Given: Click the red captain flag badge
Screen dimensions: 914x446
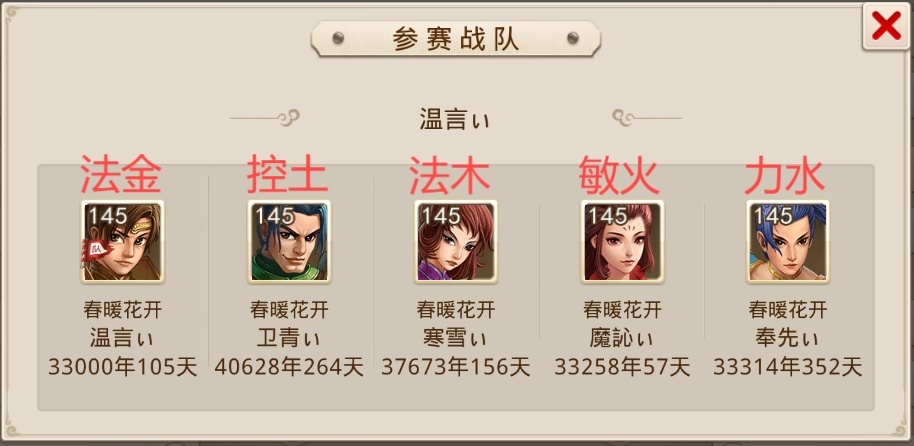Looking at the screenshot, I should tap(92, 251).
